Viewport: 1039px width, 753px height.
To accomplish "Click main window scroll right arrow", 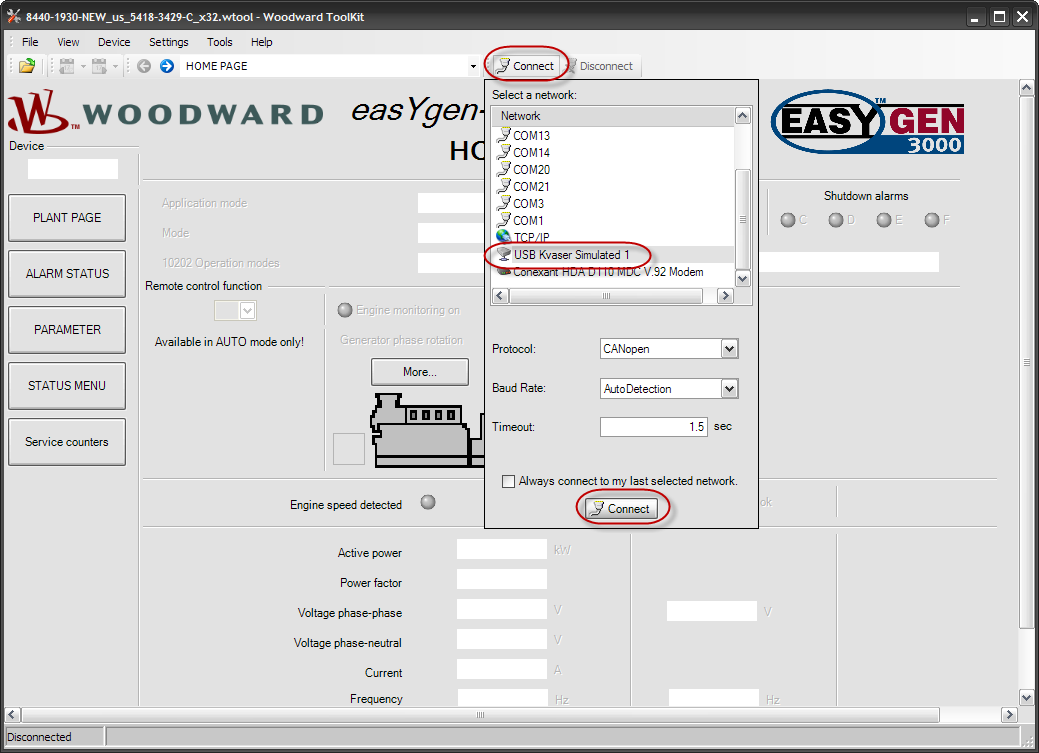I will (x=1009, y=715).
